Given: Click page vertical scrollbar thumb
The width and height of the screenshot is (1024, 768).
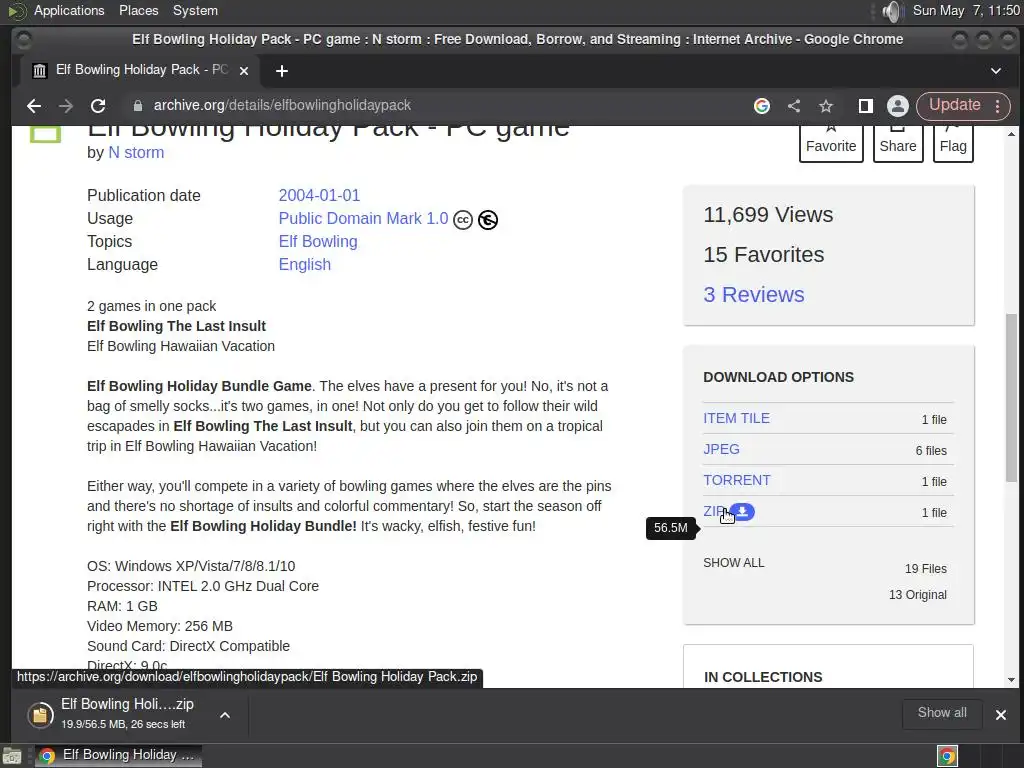Looking at the screenshot, I should pyautogui.click(x=1011, y=397).
